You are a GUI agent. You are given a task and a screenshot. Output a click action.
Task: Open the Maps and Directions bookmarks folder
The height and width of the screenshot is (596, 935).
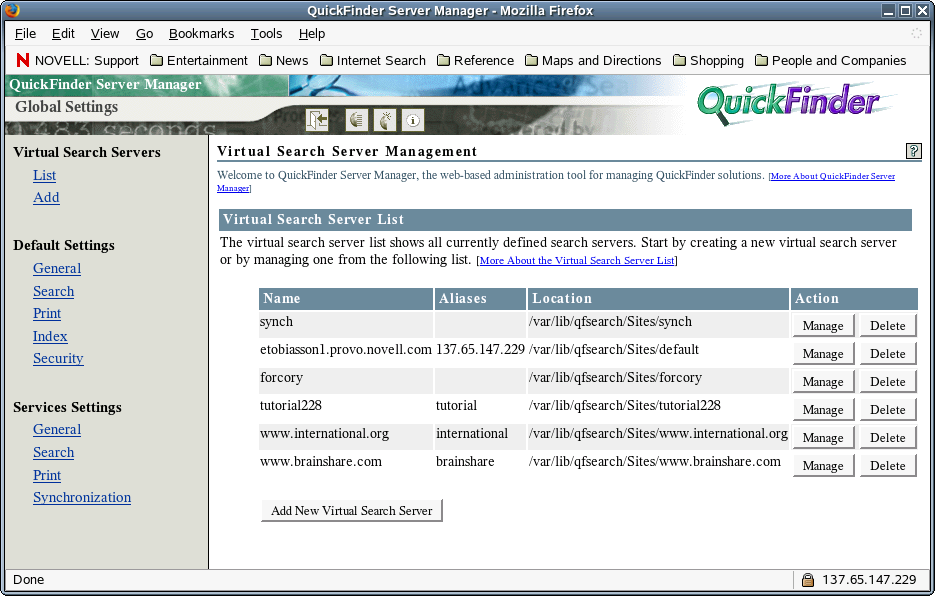tap(593, 60)
